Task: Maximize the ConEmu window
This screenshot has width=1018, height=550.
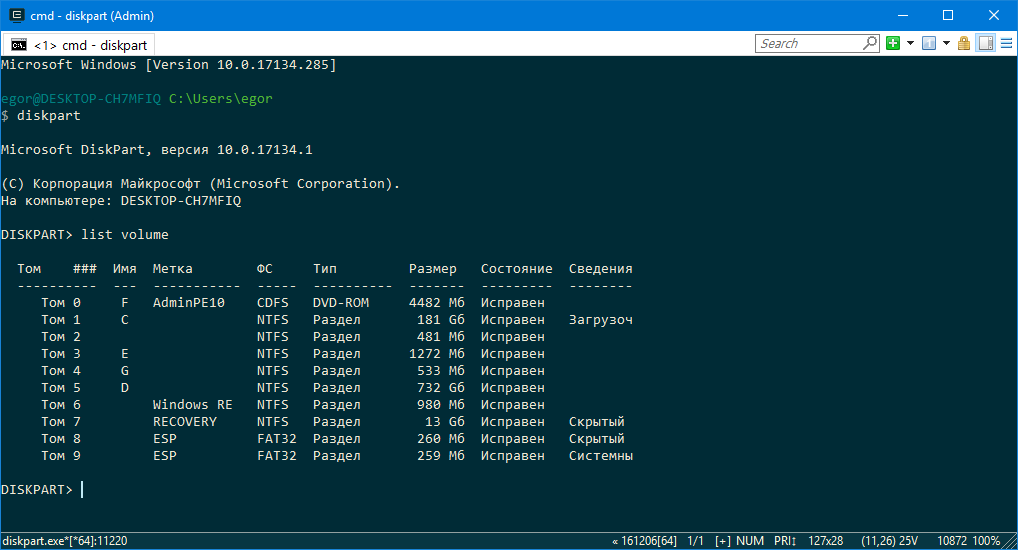Action: click(948, 15)
